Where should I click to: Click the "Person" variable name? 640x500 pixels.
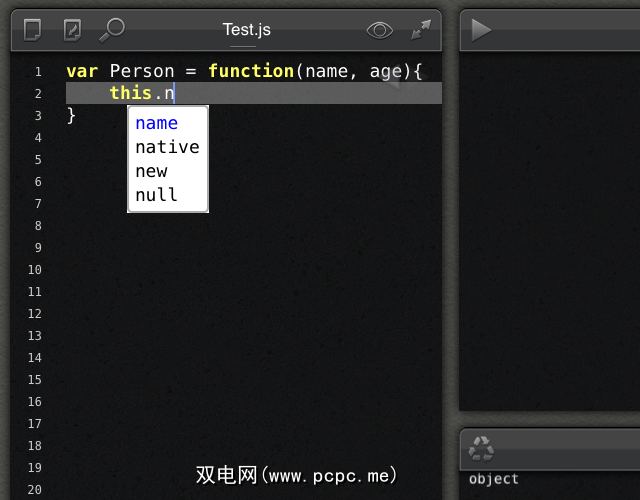pos(142,72)
